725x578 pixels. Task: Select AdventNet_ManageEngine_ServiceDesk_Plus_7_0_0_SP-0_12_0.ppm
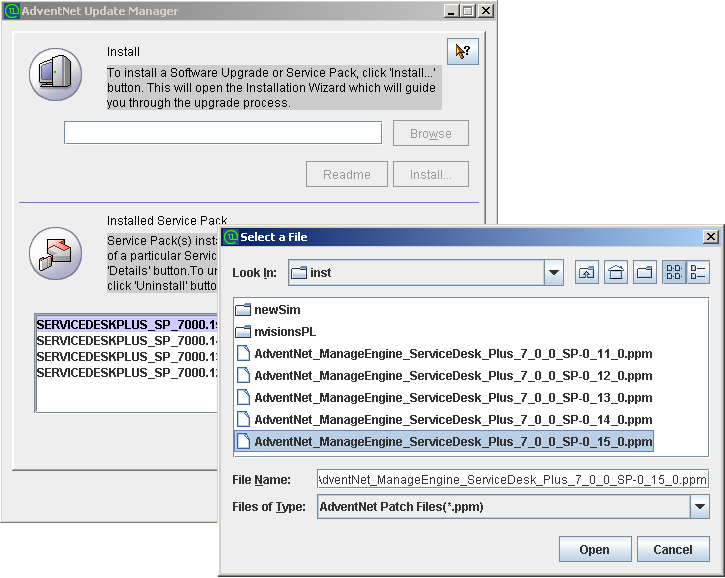453,375
